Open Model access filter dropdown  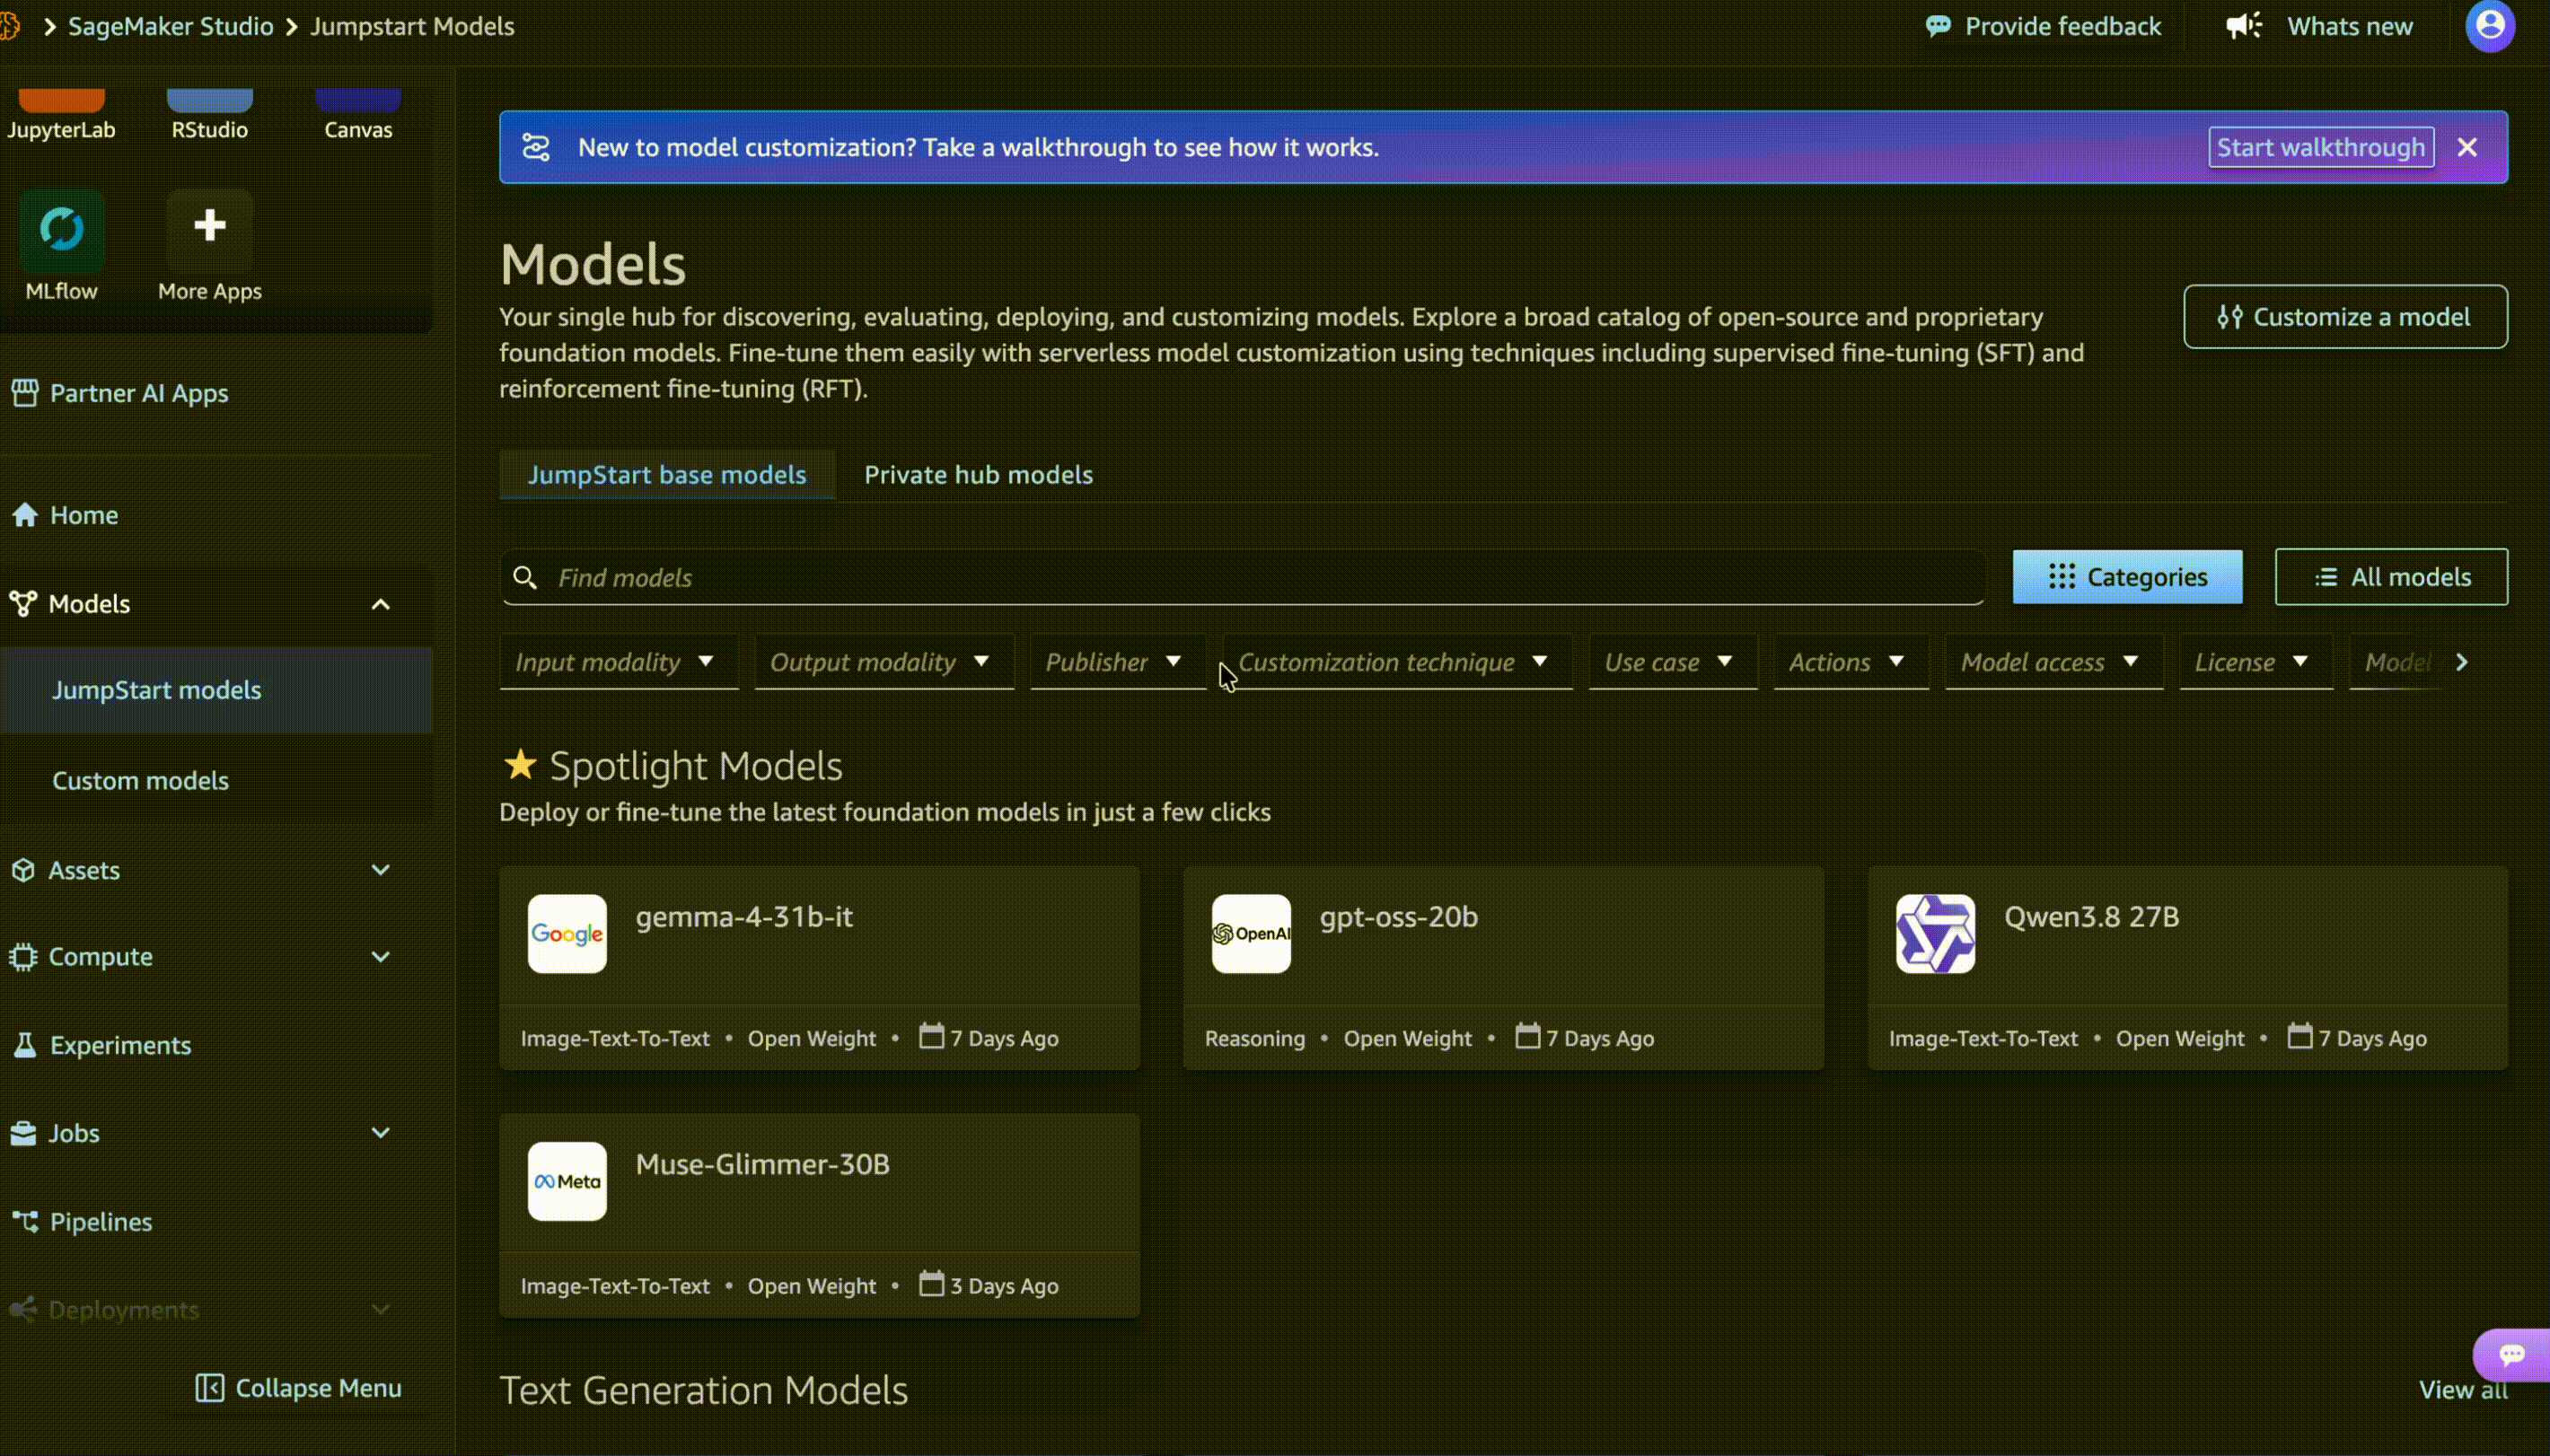click(x=2053, y=662)
